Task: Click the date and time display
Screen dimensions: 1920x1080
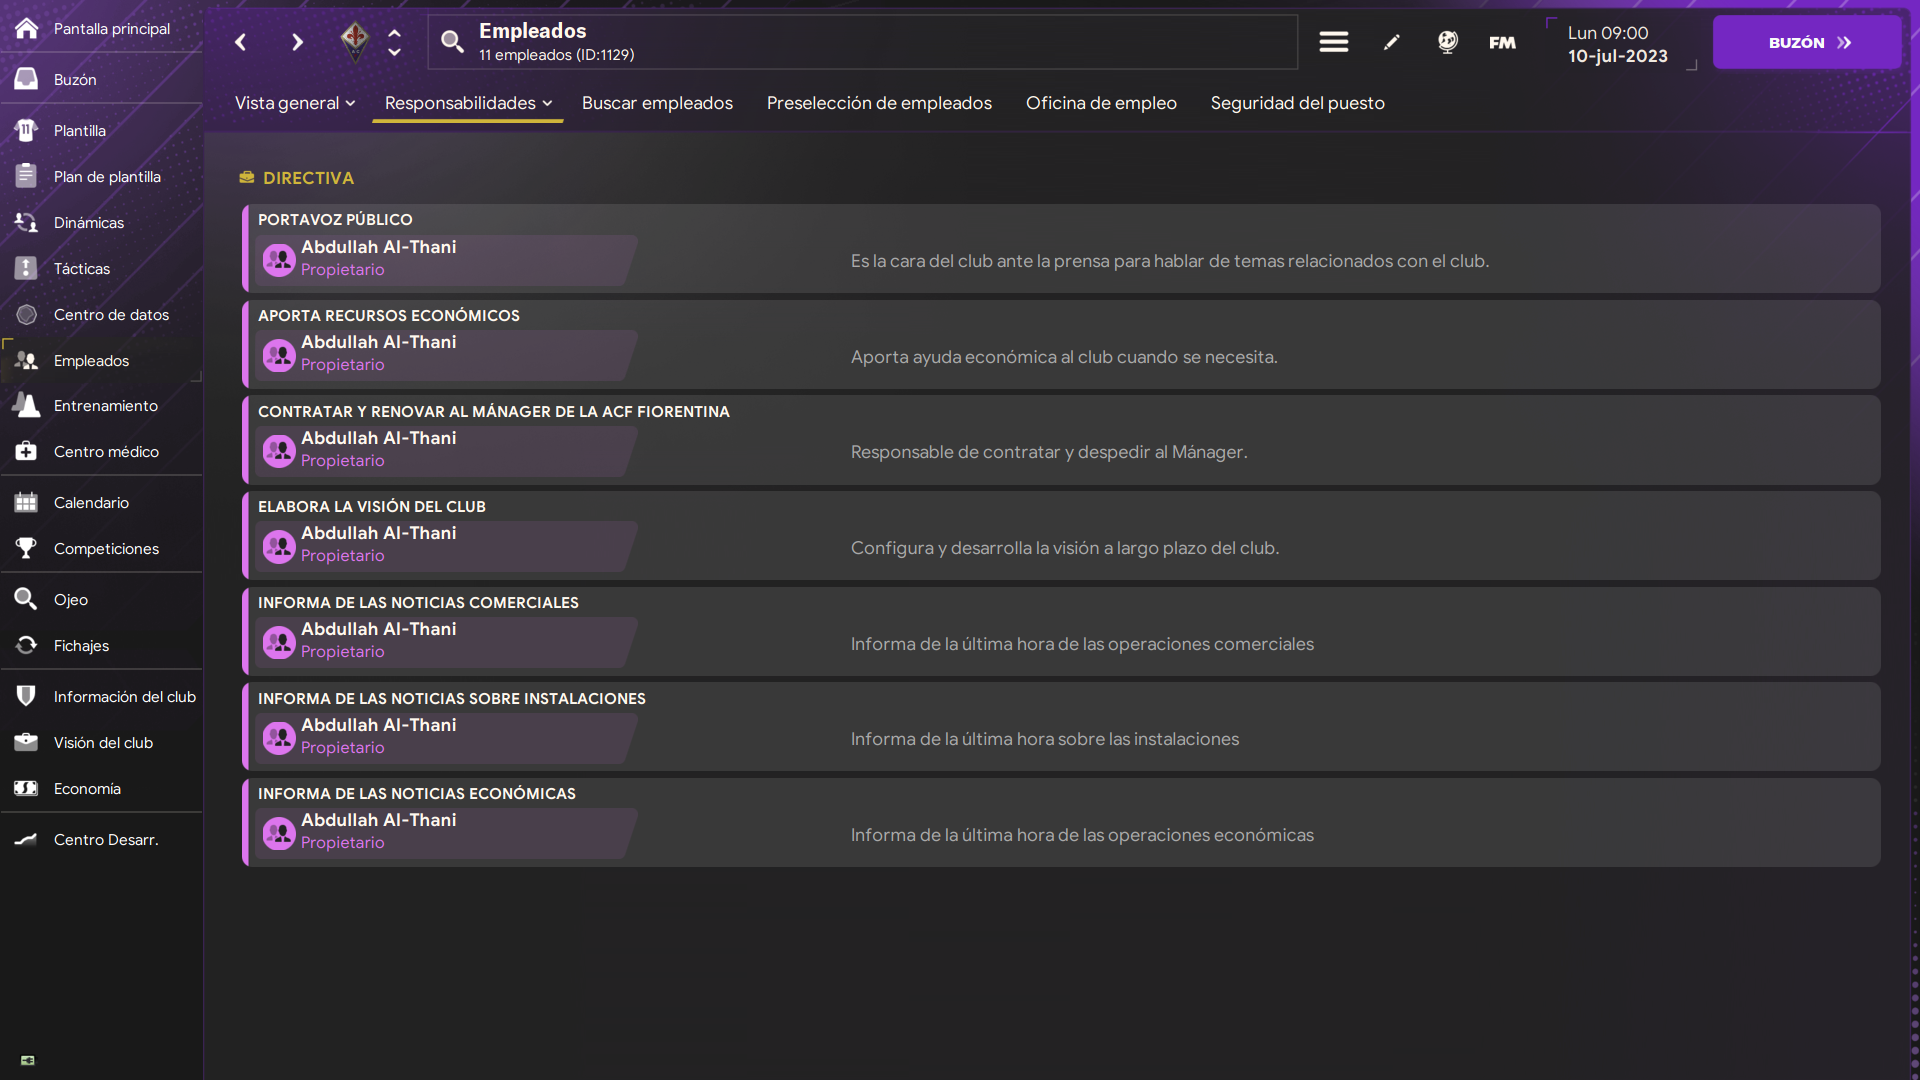Action: (1617, 44)
